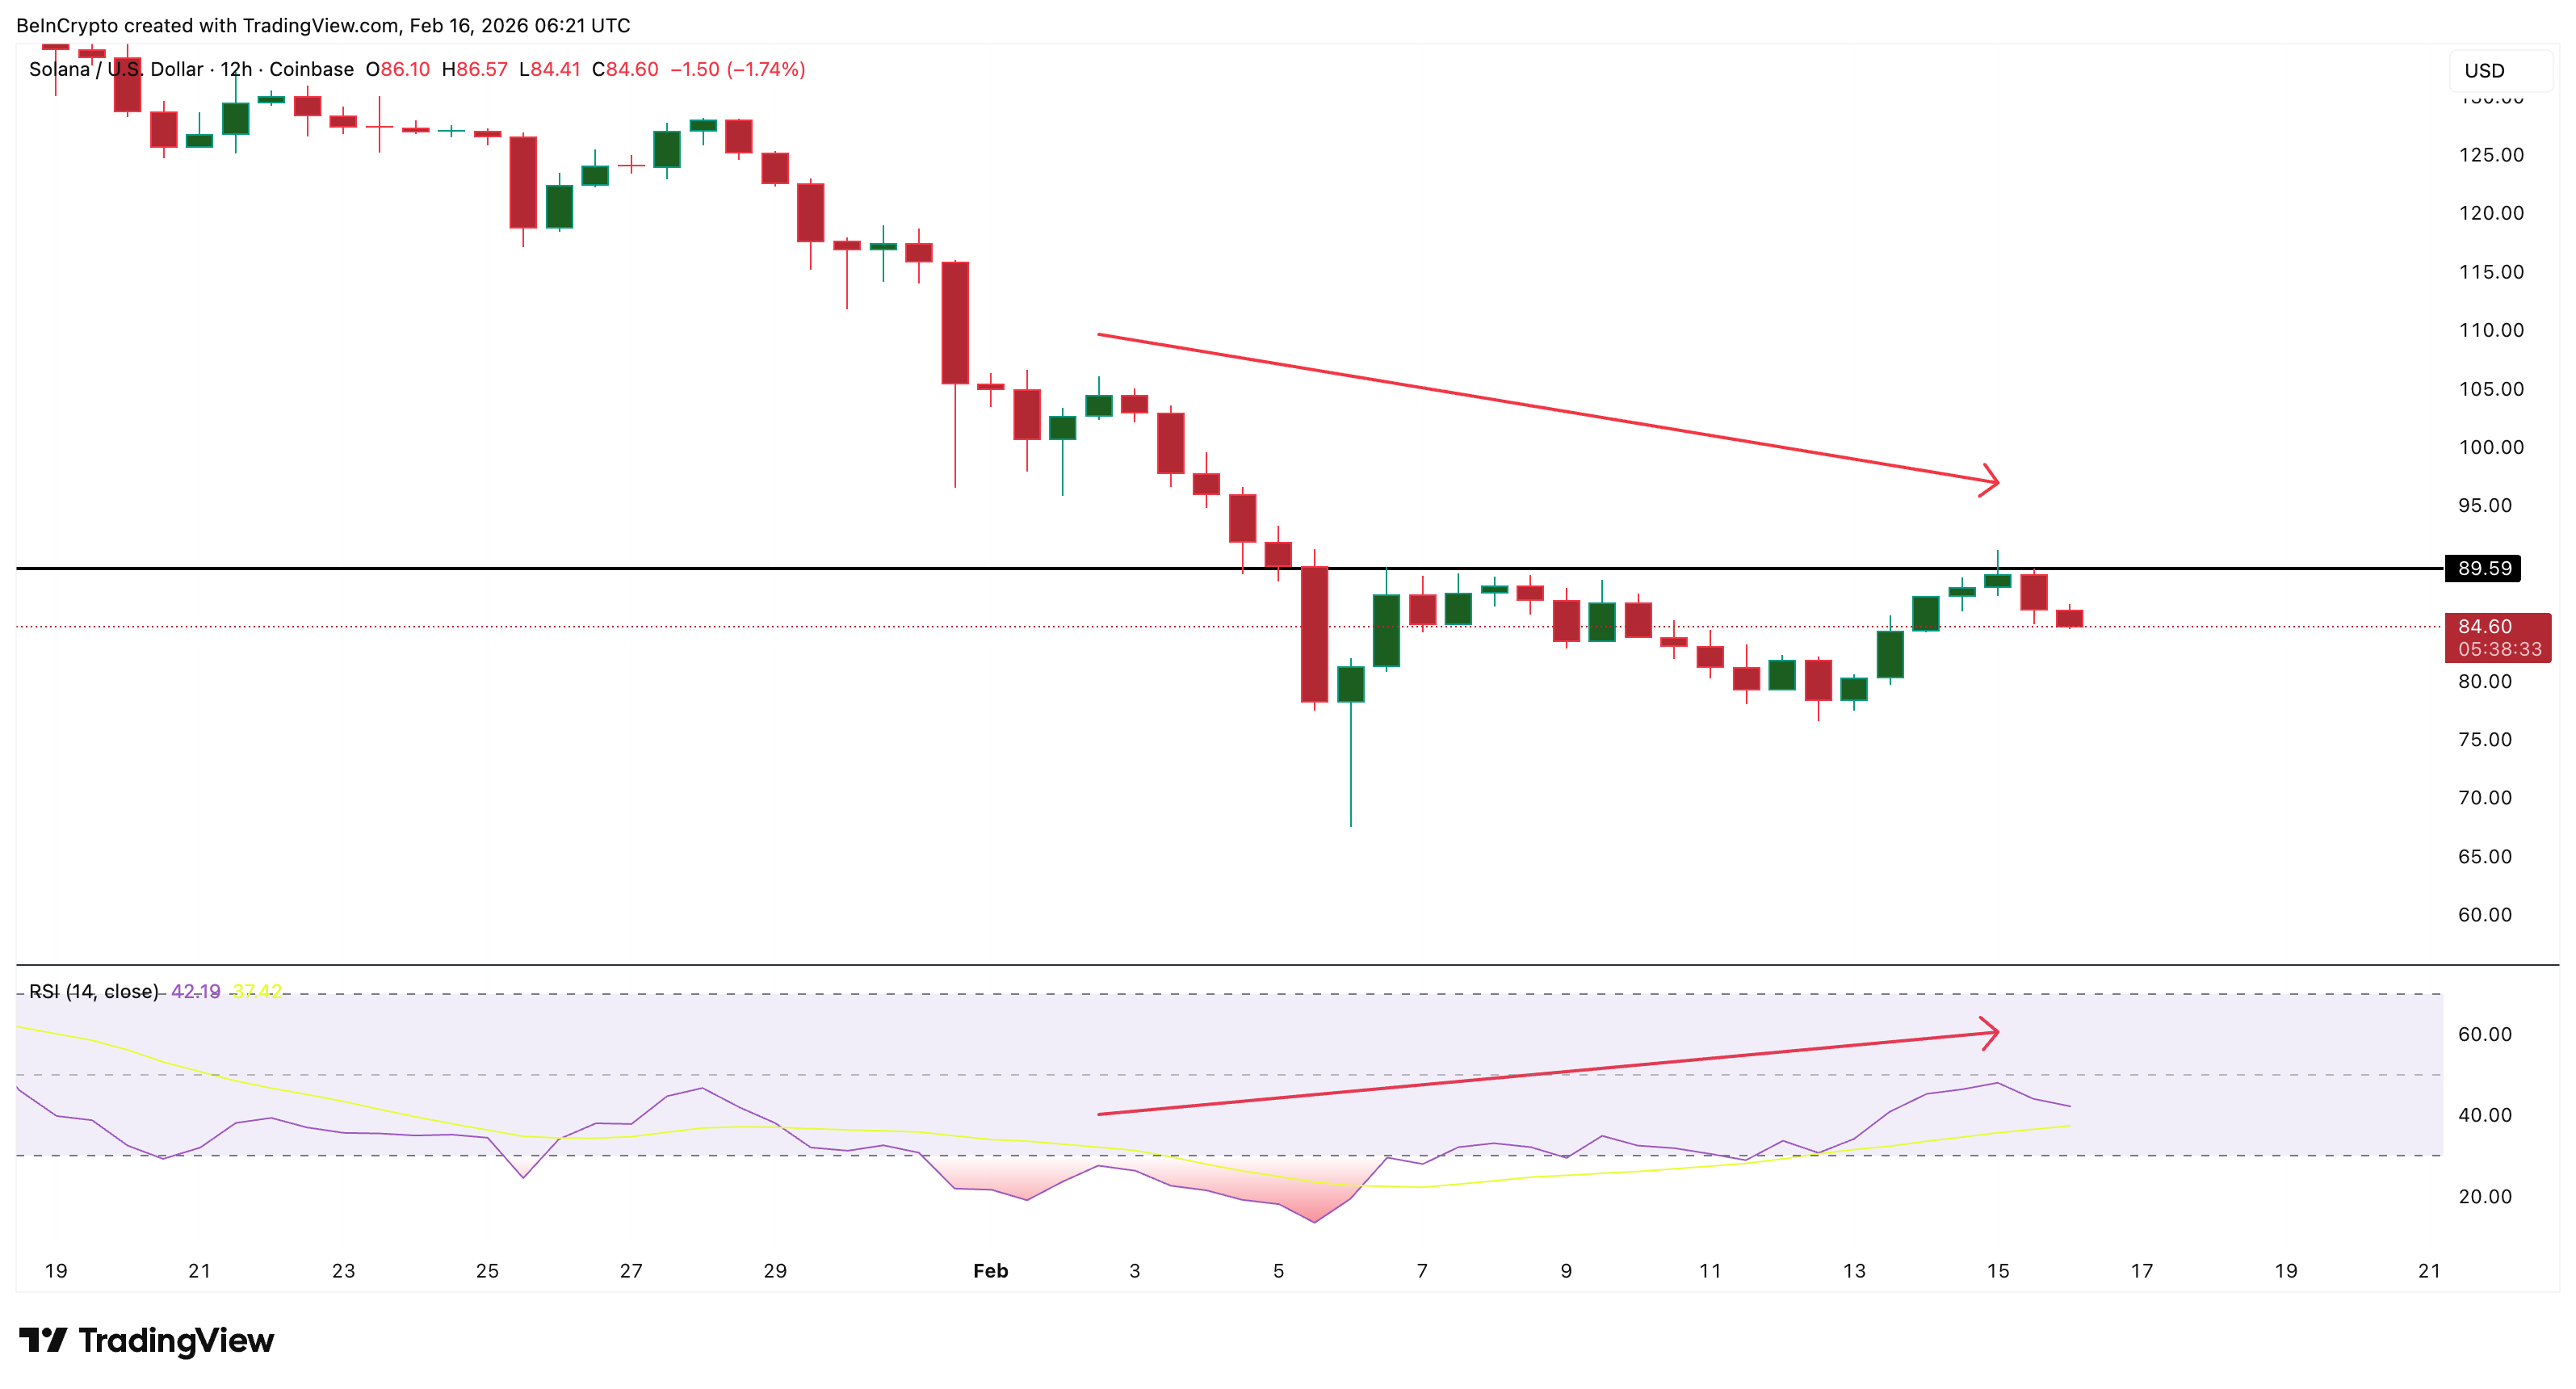Image resolution: width=2576 pixels, height=1389 pixels.
Task: Select the Feb label on the time axis
Action: [990, 1271]
